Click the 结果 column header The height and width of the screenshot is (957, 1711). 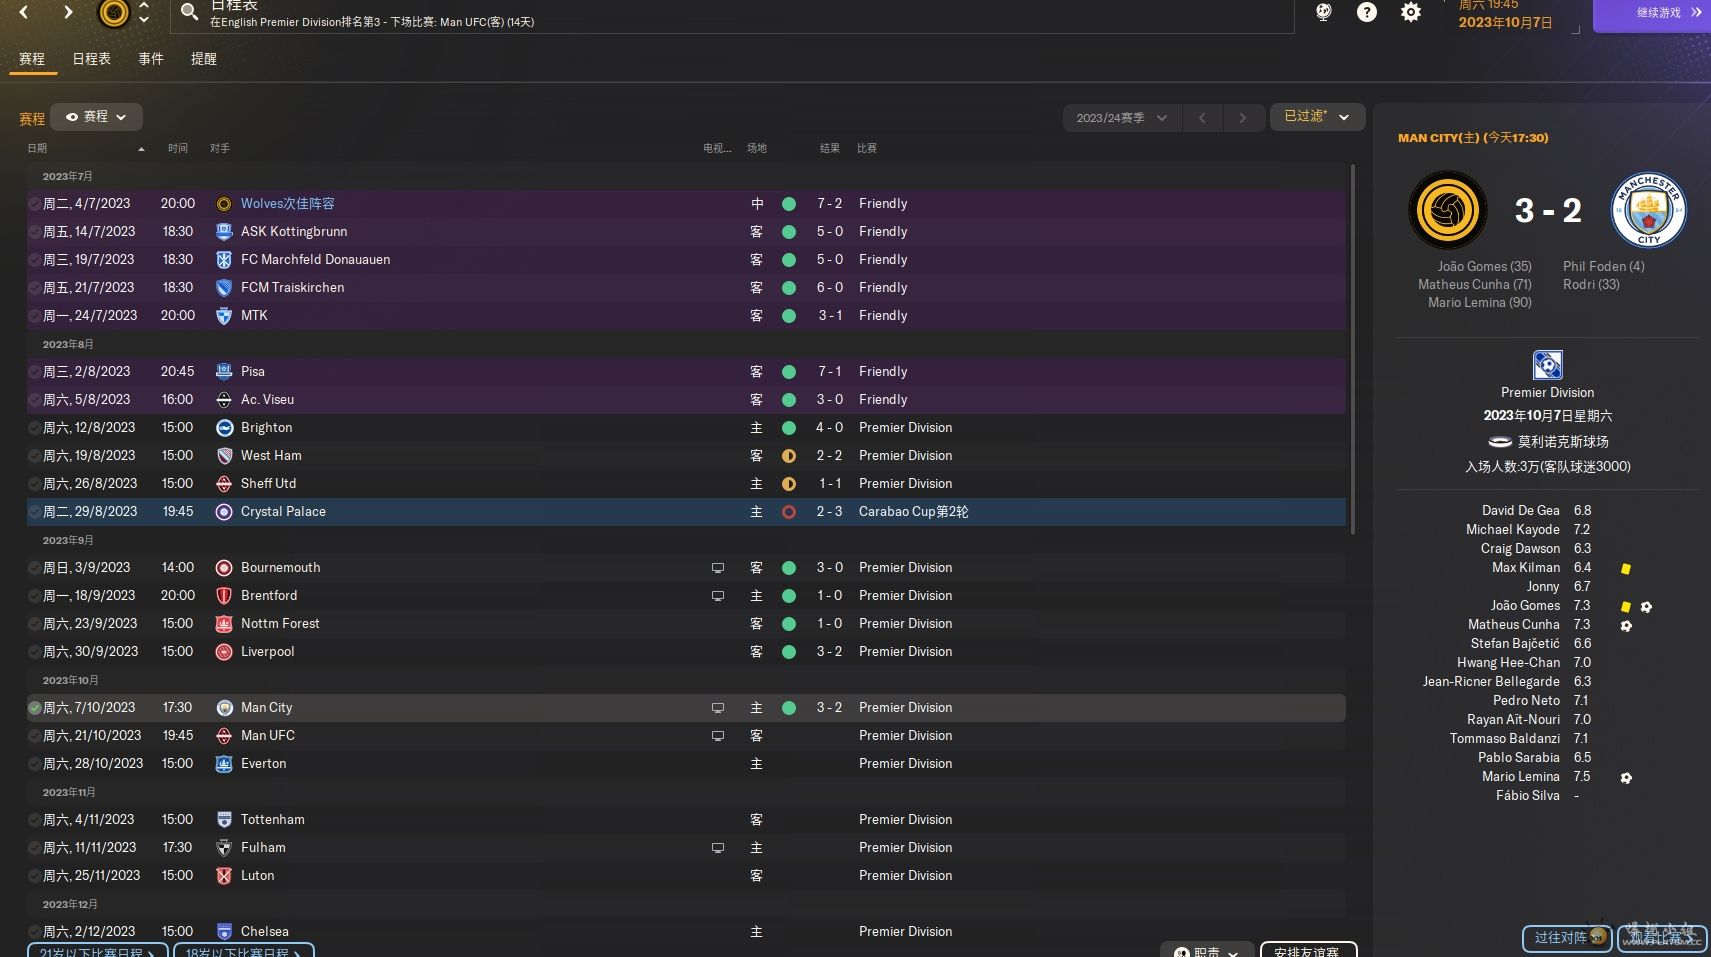click(829, 148)
